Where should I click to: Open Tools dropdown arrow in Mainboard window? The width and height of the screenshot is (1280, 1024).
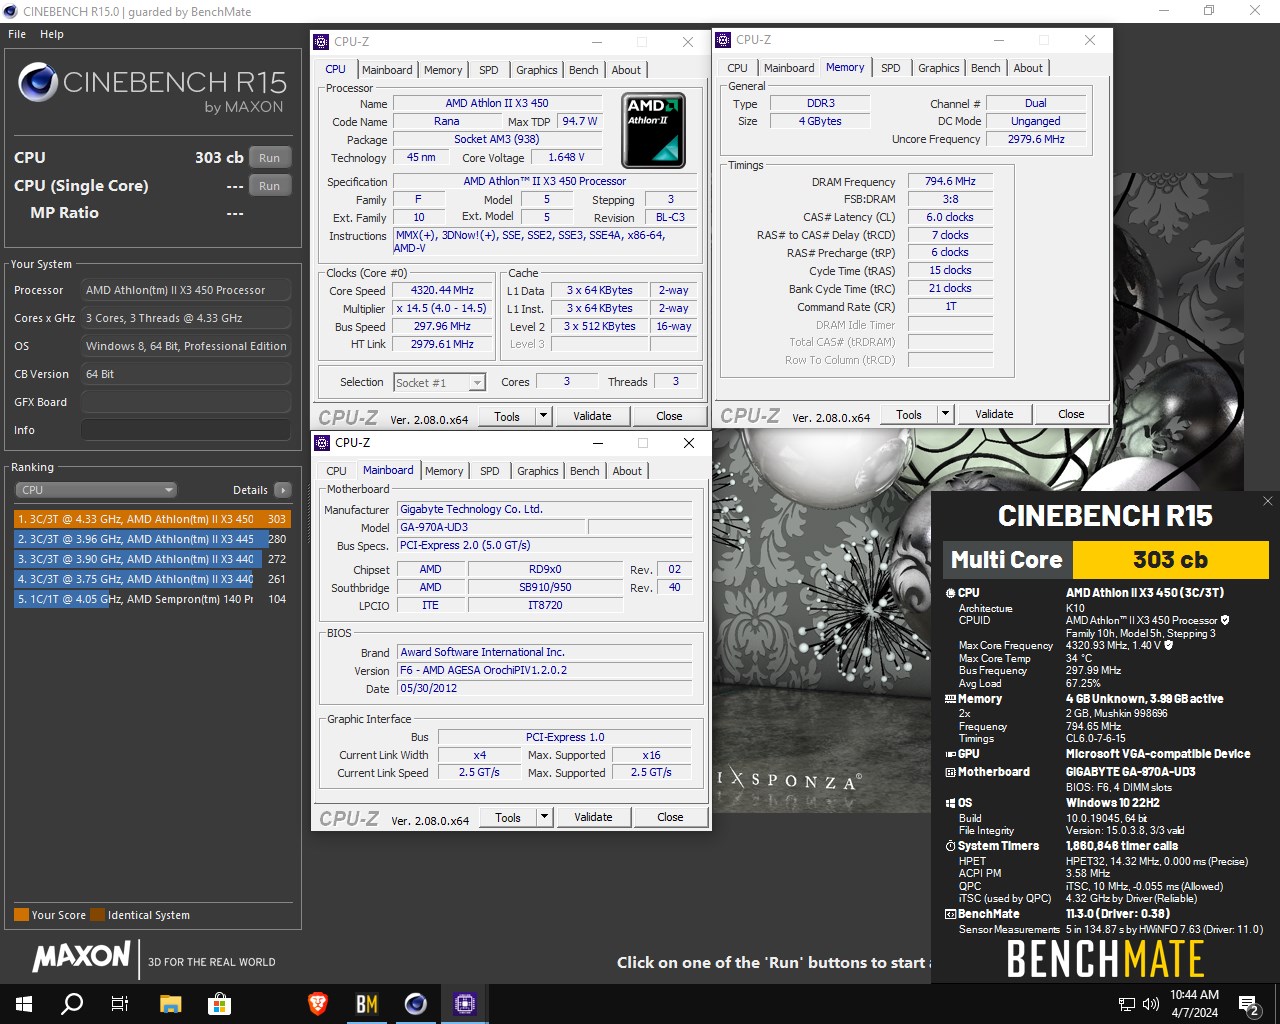click(x=544, y=817)
